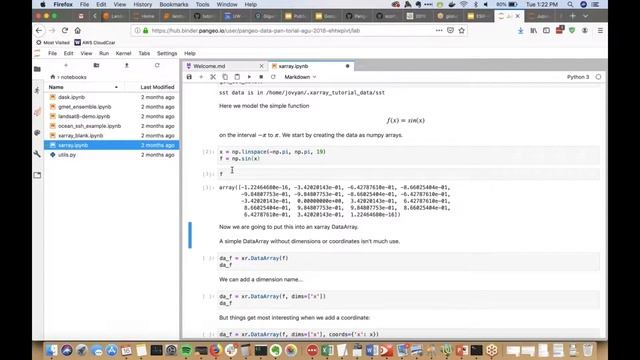Go to Firefox home page
This screenshot has width=640, height=360.
click(78, 31)
